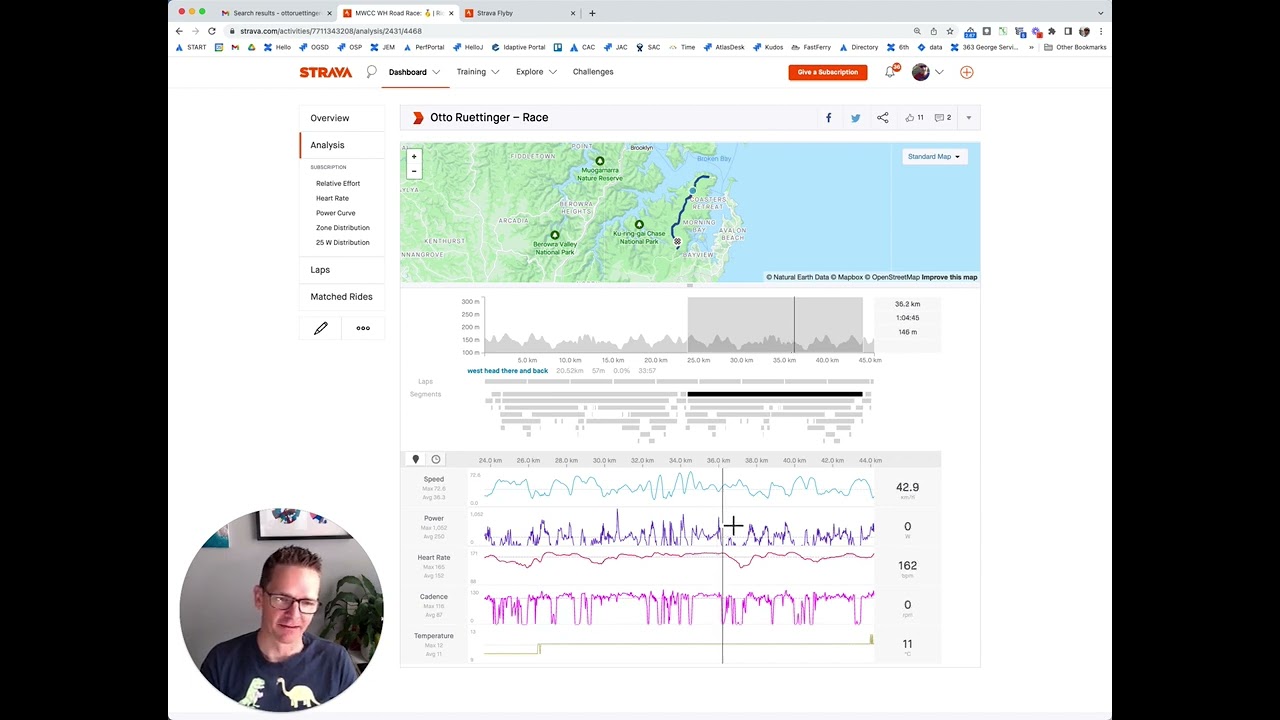The width and height of the screenshot is (1280, 720).
Task: Zoom in on the map
Action: tap(414, 157)
